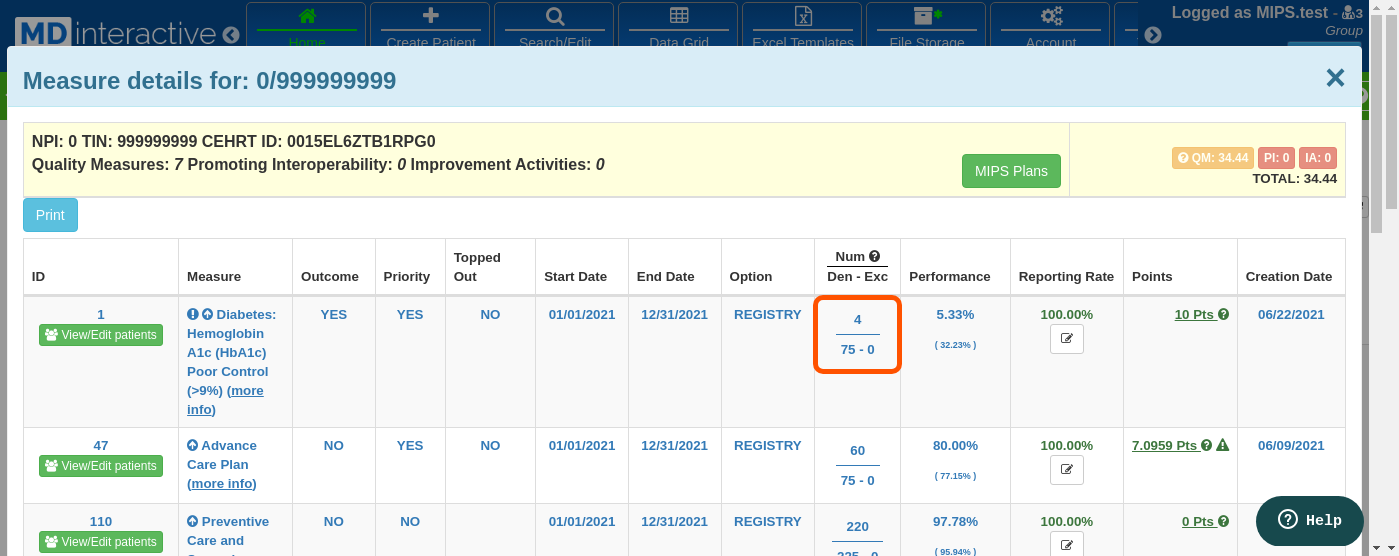Click the MIPS Plans button
The width and height of the screenshot is (1399, 556).
coord(1010,171)
